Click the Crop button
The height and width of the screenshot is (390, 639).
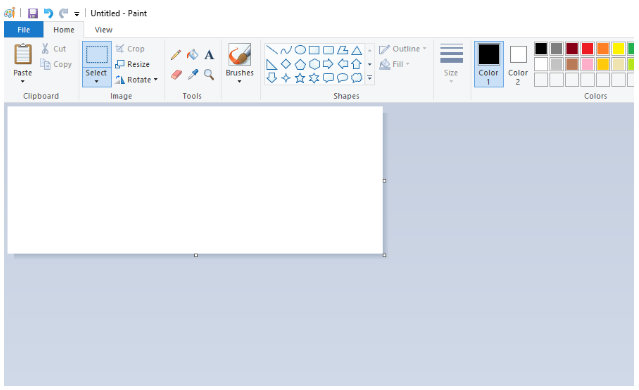tap(130, 49)
